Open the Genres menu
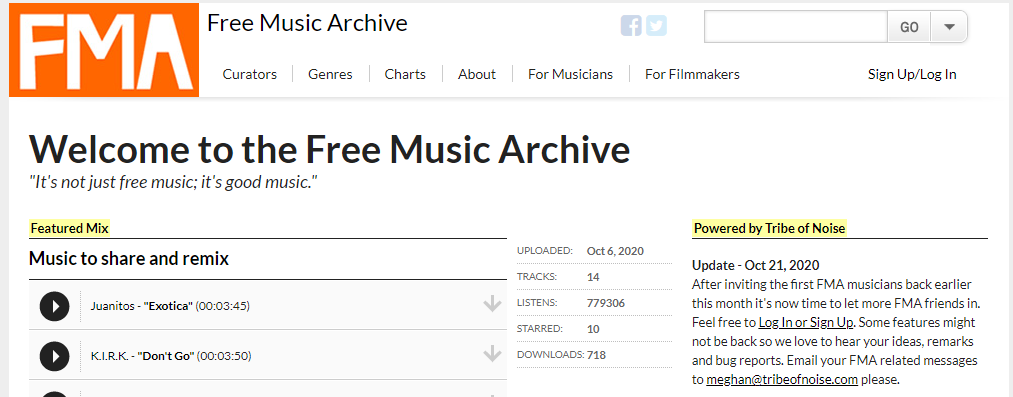 click(330, 74)
